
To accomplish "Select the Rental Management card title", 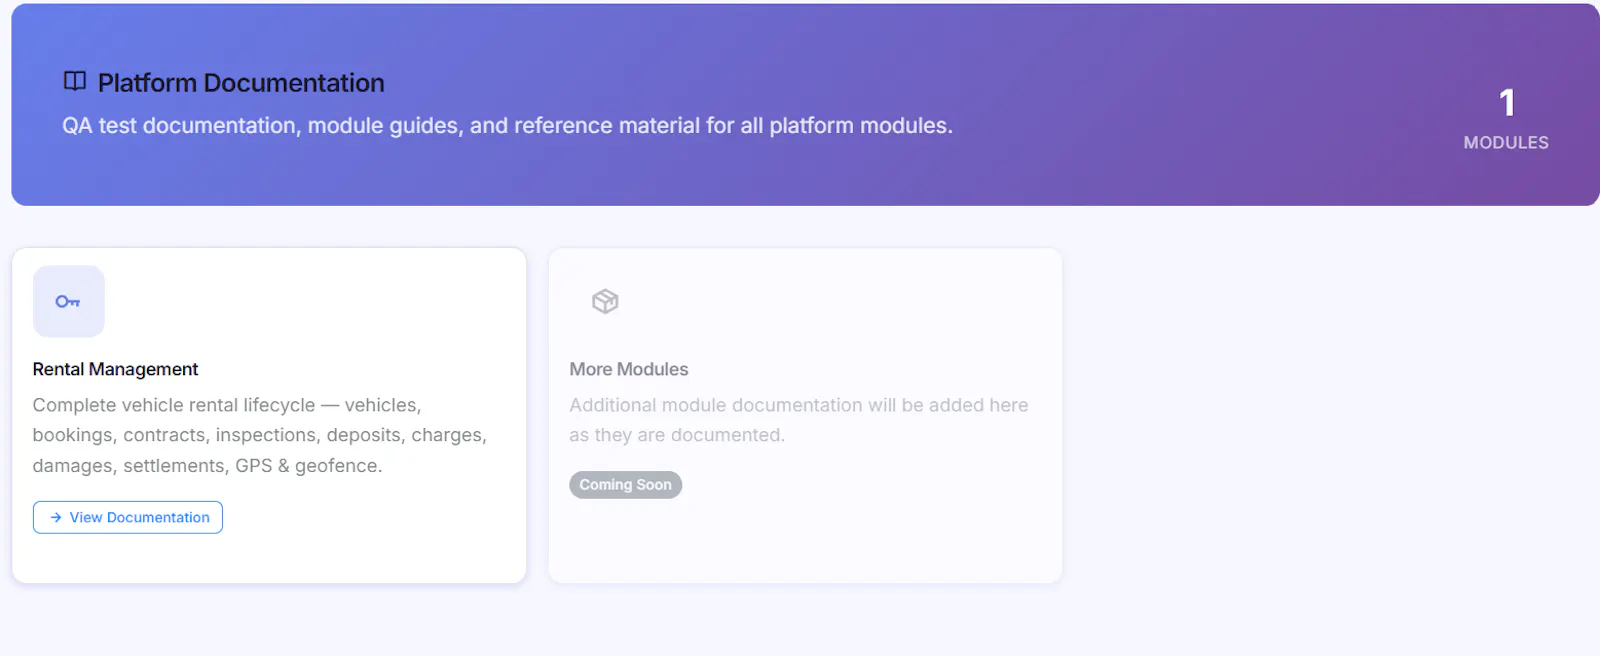I will click(x=115, y=369).
